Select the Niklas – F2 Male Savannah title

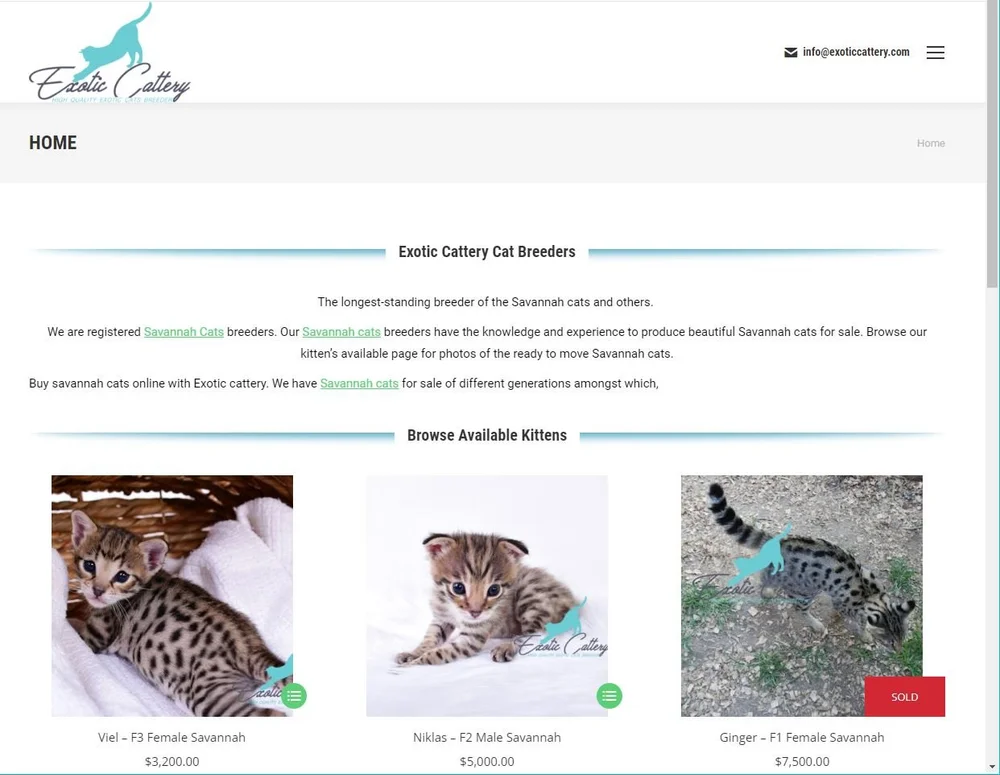pyautogui.click(x=487, y=737)
